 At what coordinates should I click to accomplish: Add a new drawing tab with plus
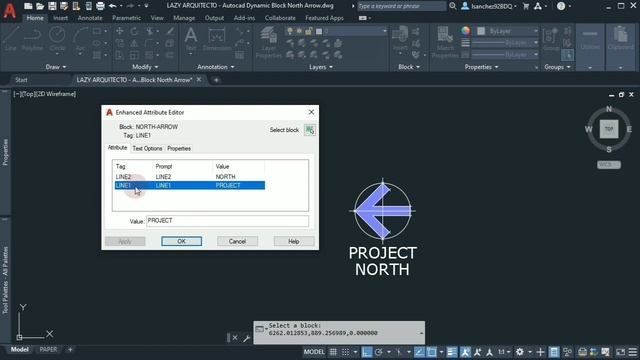[216, 80]
